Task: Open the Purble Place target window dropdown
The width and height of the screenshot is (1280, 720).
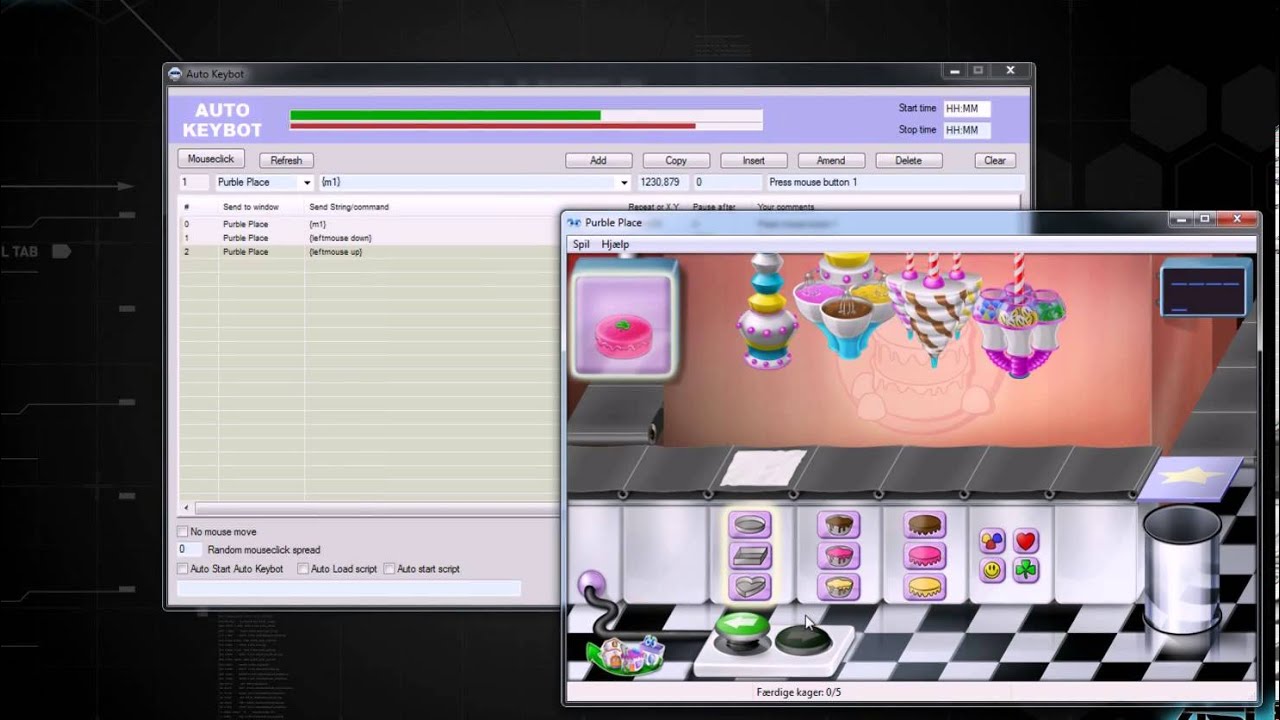Action: pos(305,183)
